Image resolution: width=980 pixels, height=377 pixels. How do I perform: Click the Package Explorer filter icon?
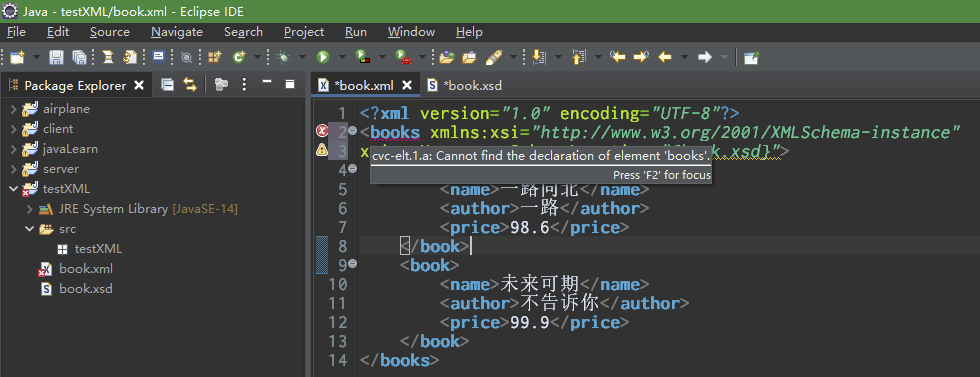click(x=221, y=84)
